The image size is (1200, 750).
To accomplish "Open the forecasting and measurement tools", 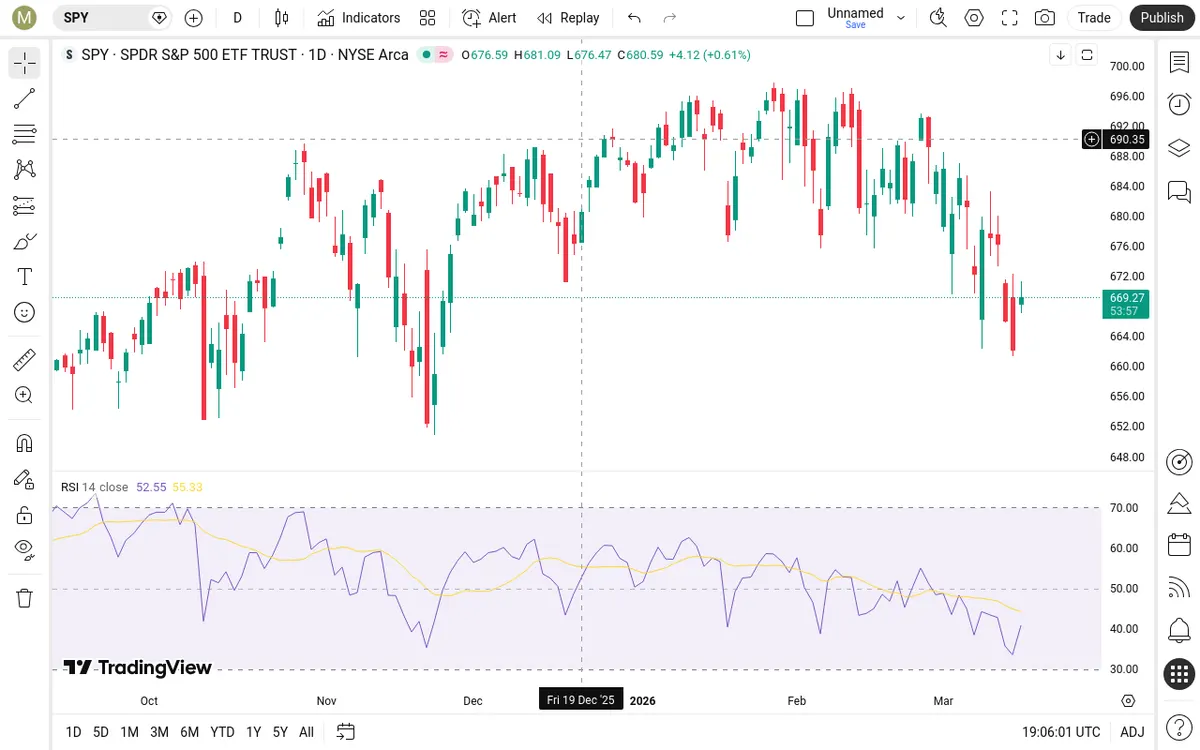I will (x=25, y=206).
